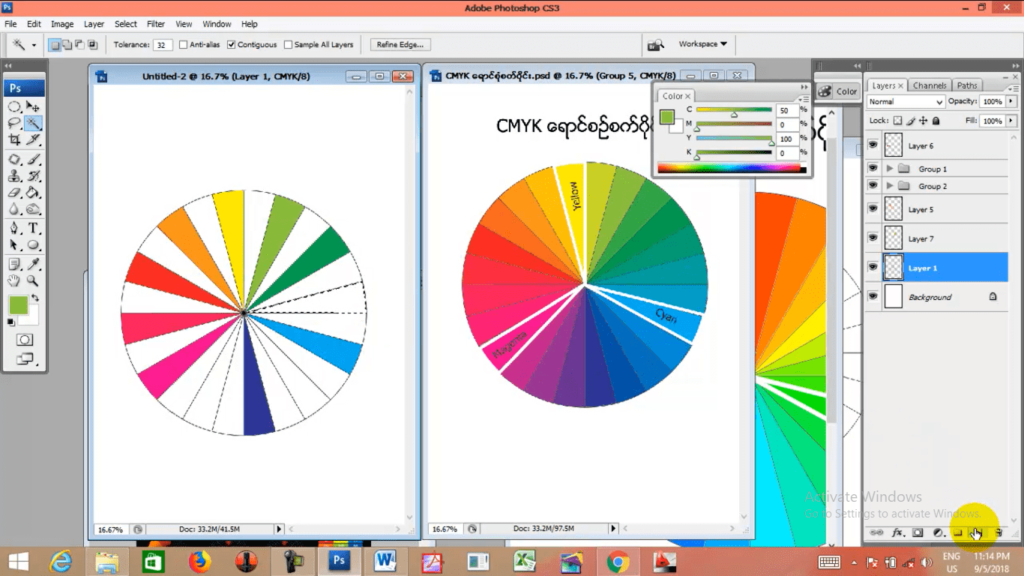
Task: Click the delete layer trash icon
Action: 999,533
